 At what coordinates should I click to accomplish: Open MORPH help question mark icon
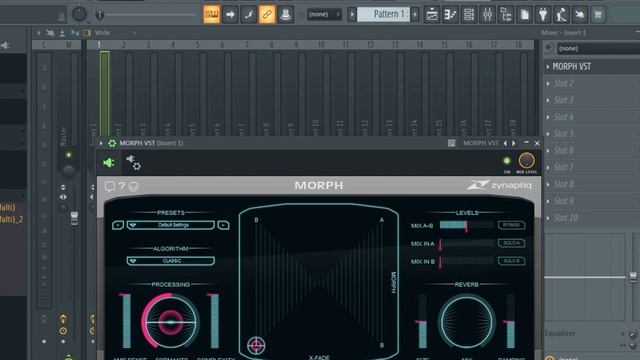(122, 186)
